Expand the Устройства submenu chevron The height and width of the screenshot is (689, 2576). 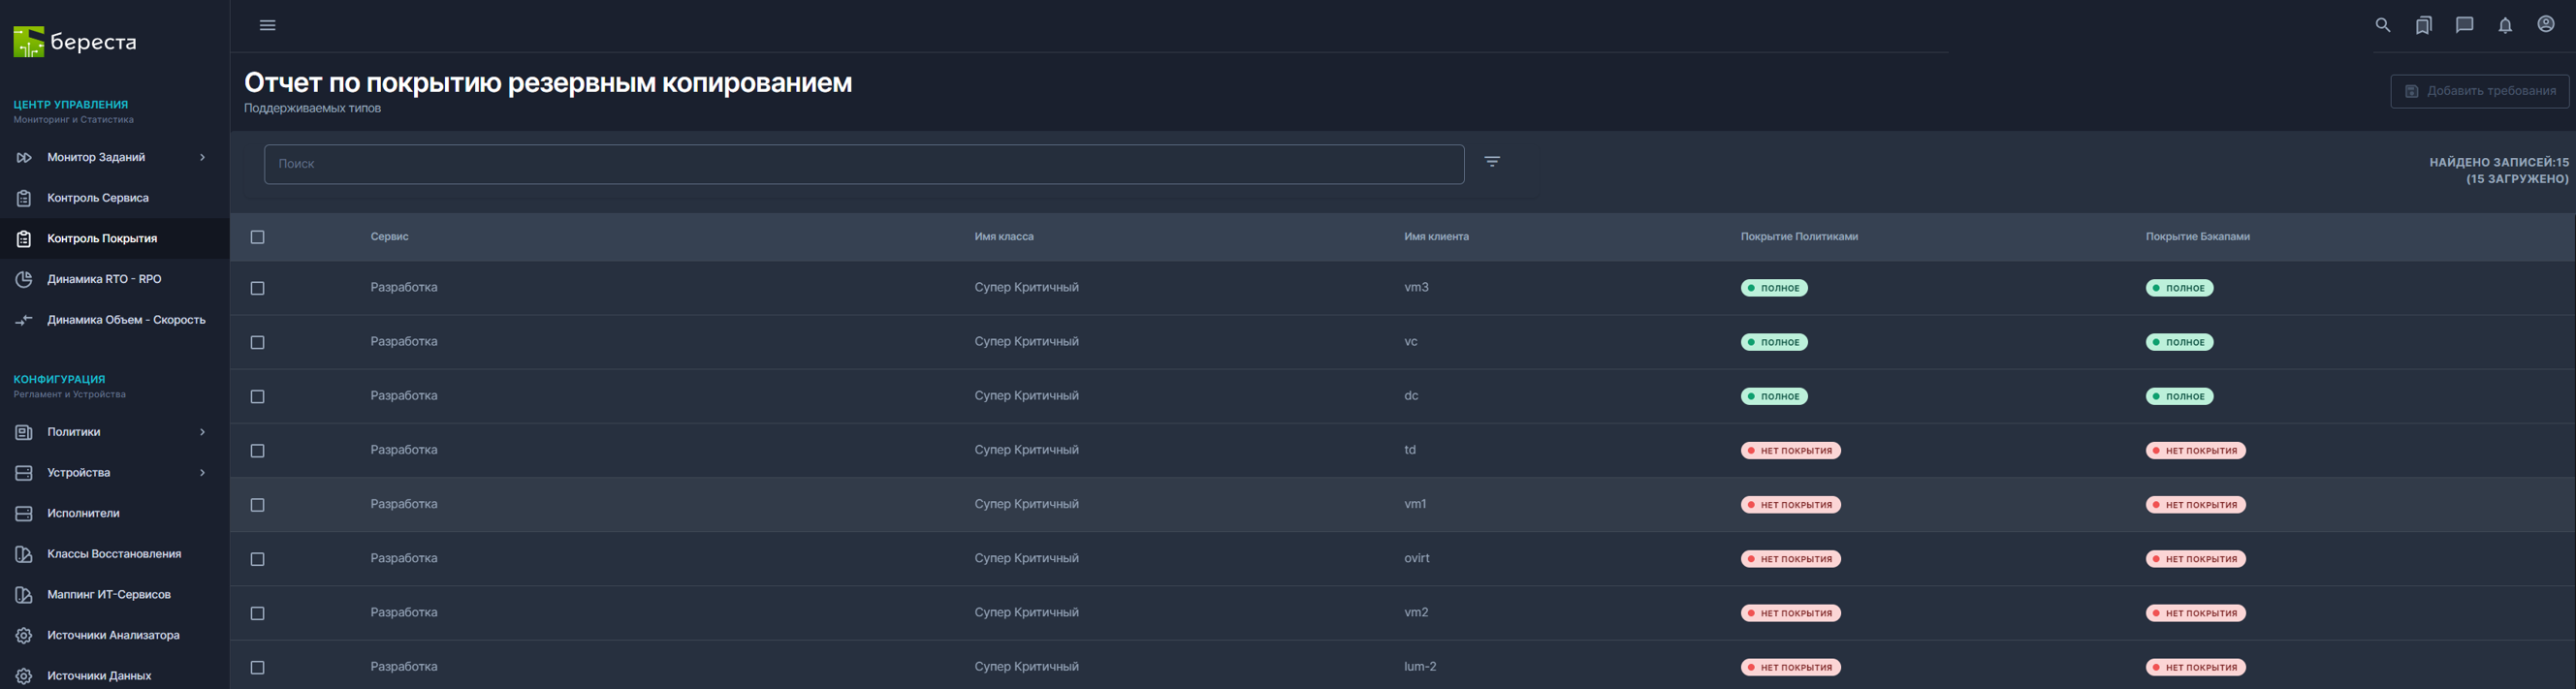click(x=202, y=473)
